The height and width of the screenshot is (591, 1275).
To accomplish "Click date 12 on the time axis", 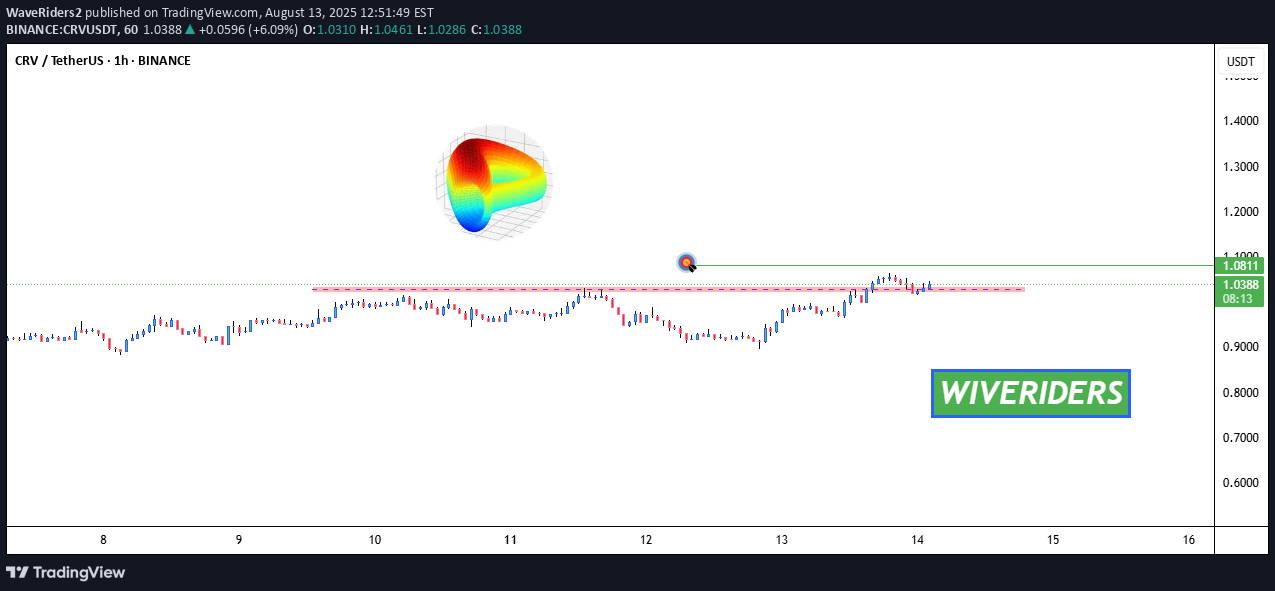I will [646, 540].
